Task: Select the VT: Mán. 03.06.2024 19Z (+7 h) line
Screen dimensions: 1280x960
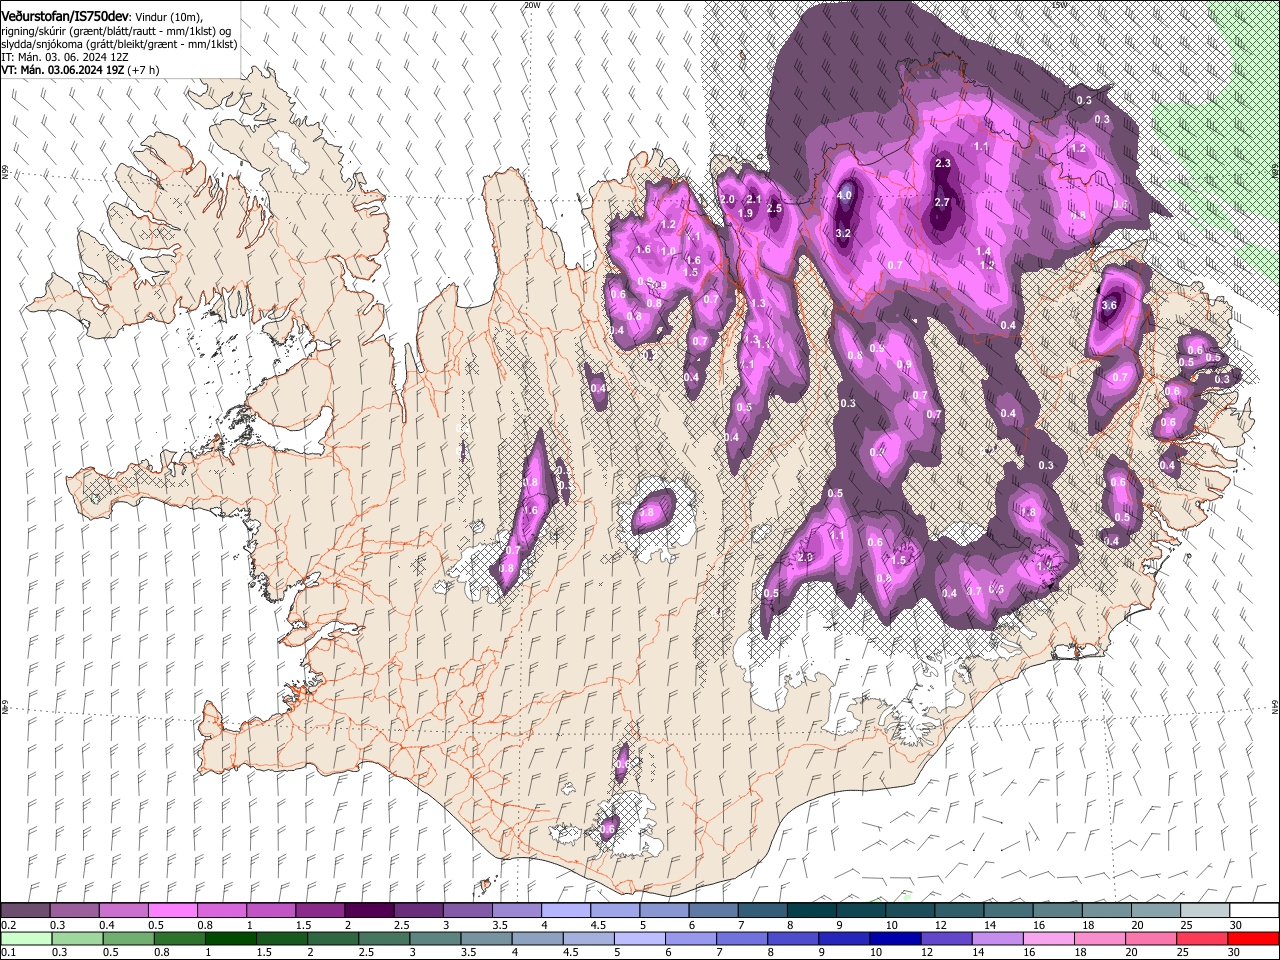Action: [80, 70]
